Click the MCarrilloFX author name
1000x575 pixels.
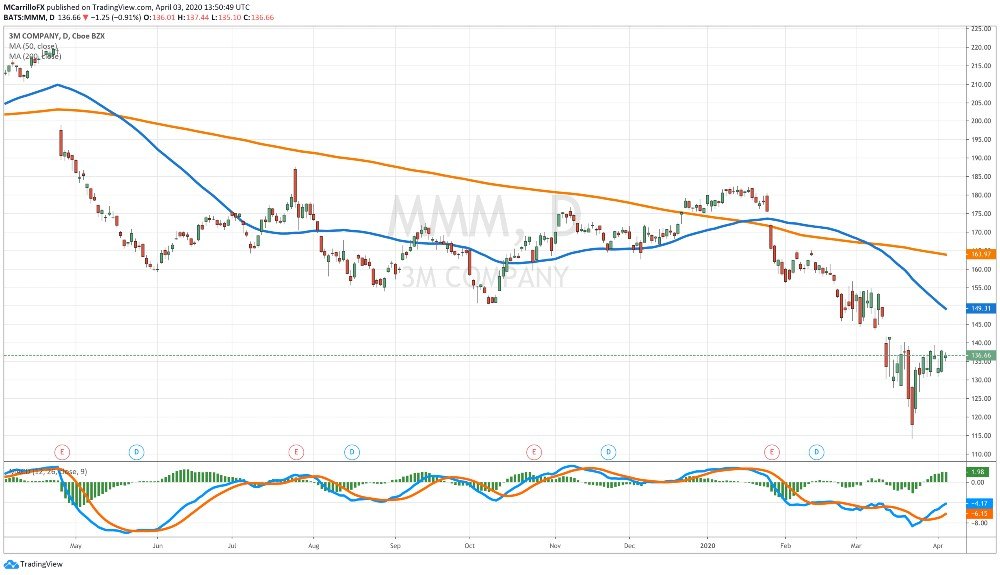coord(24,7)
